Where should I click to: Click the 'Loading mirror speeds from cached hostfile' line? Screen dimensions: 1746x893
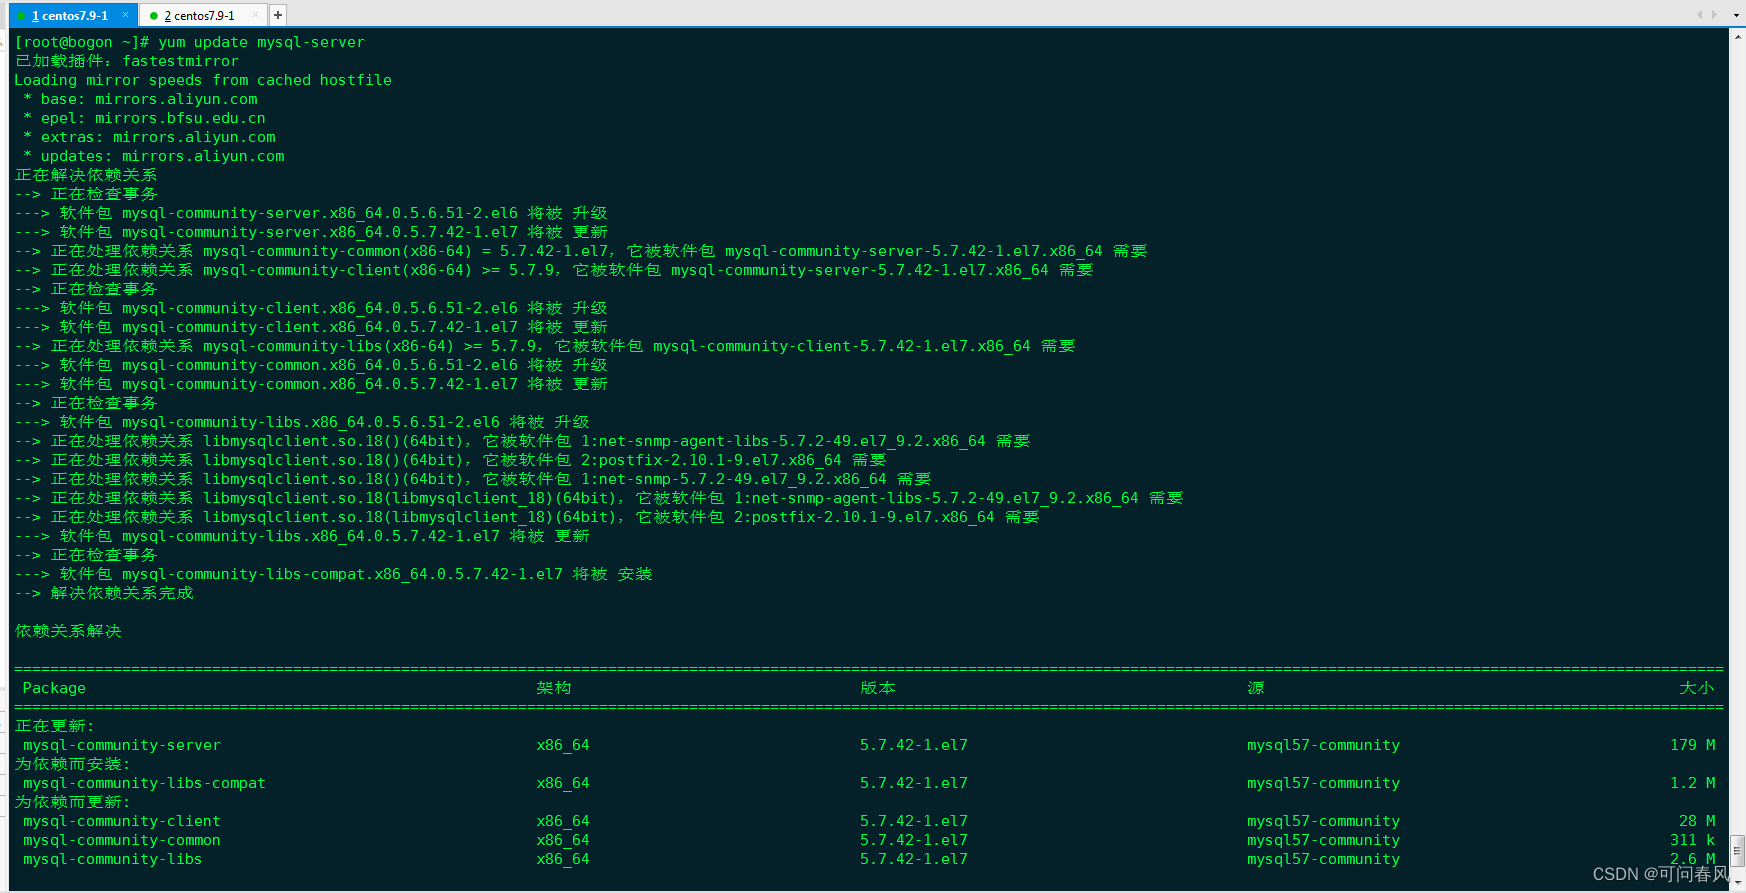203,80
